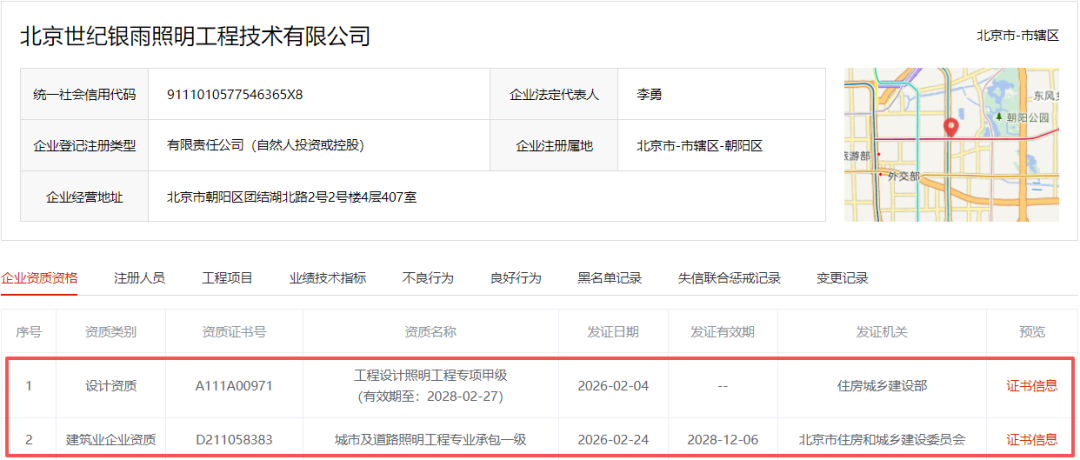Click address 北京市朝阳区团结湖北路2号2号楼4层407室

[291, 198]
